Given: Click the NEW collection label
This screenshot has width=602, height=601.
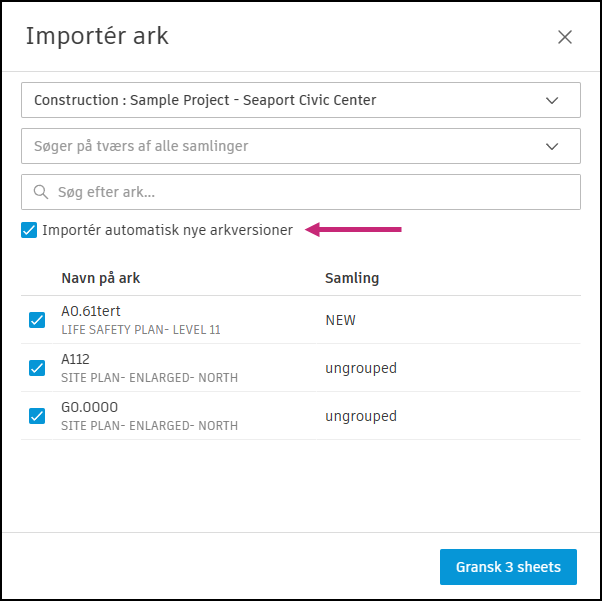Looking at the screenshot, I should [340, 320].
